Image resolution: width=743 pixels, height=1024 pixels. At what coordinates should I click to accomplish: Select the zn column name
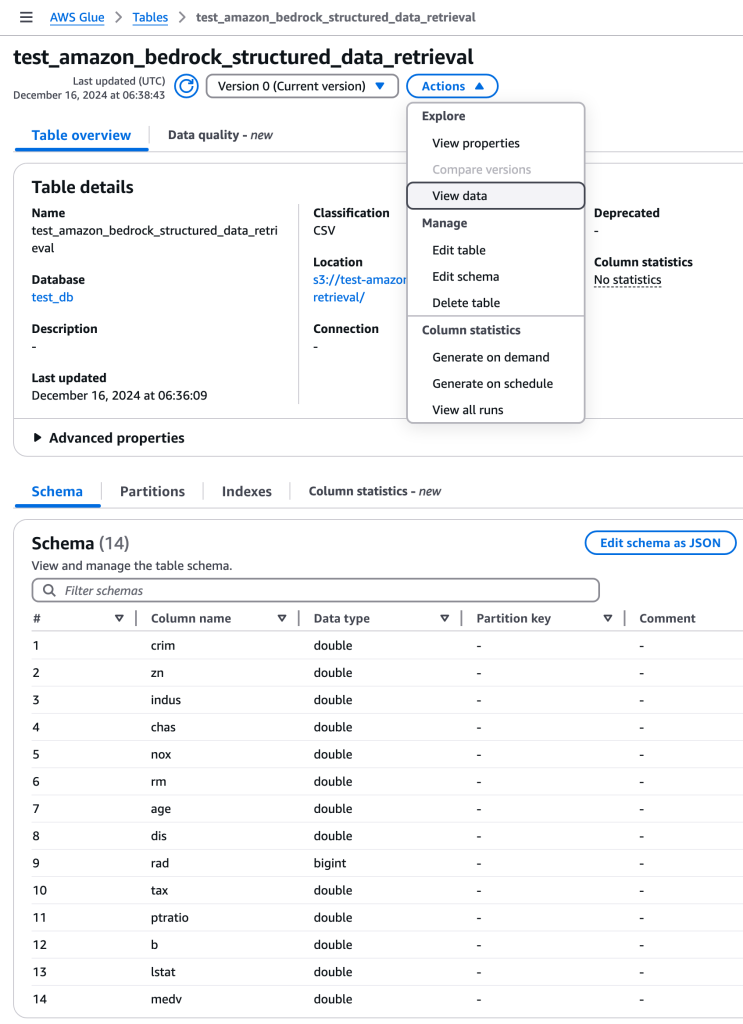157,673
